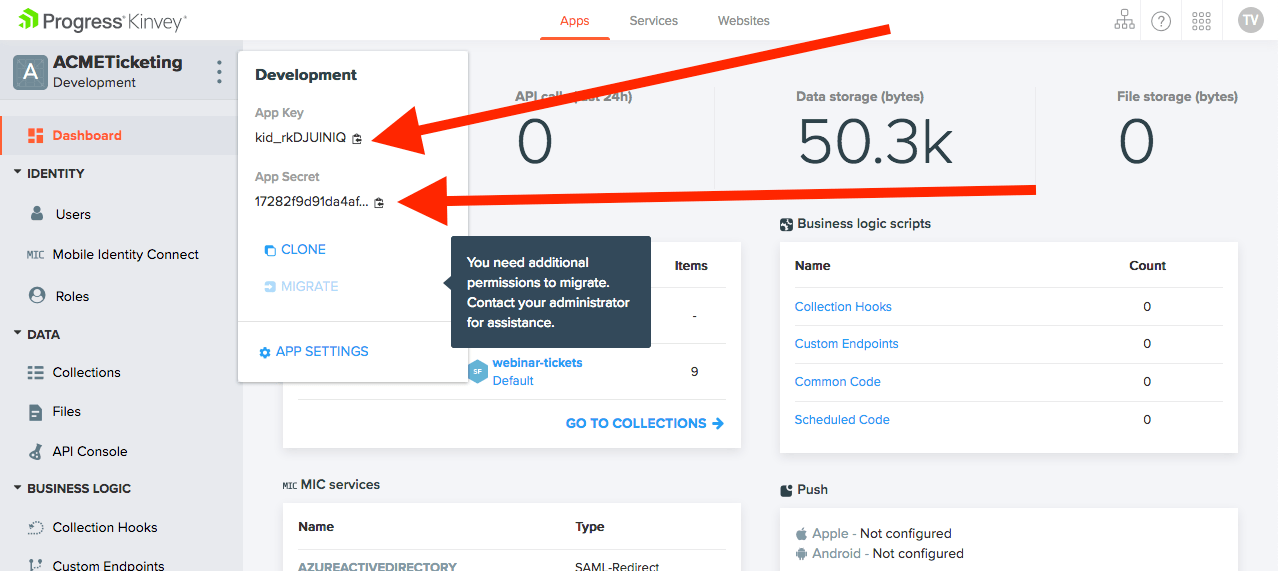Open API Console from the sidebar
The height and width of the screenshot is (571, 1278).
coord(90,451)
